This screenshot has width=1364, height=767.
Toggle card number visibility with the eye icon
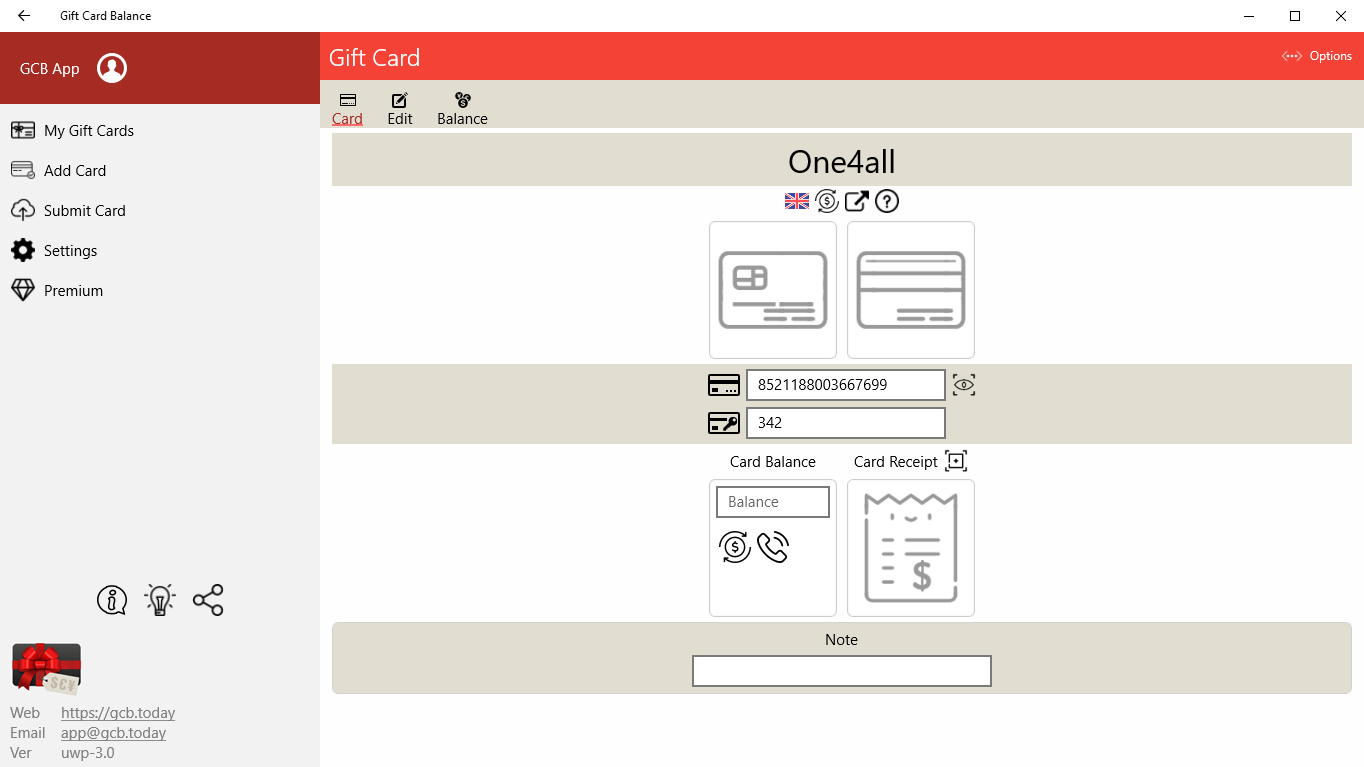pyautogui.click(x=964, y=384)
